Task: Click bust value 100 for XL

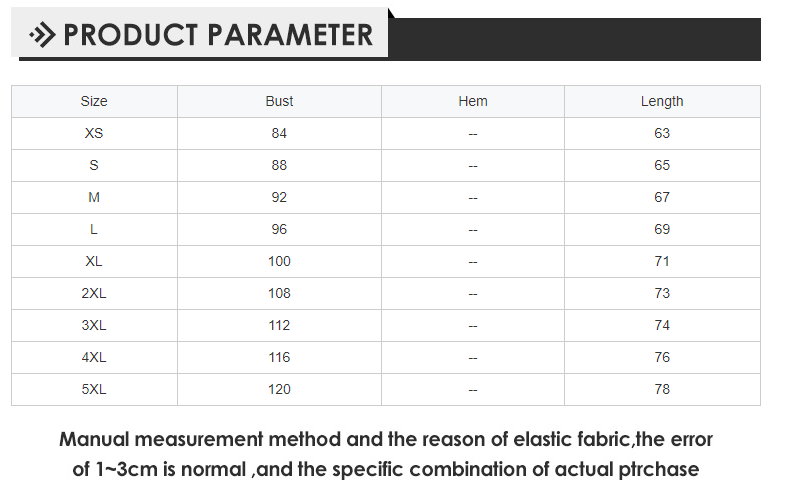Action: point(279,261)
